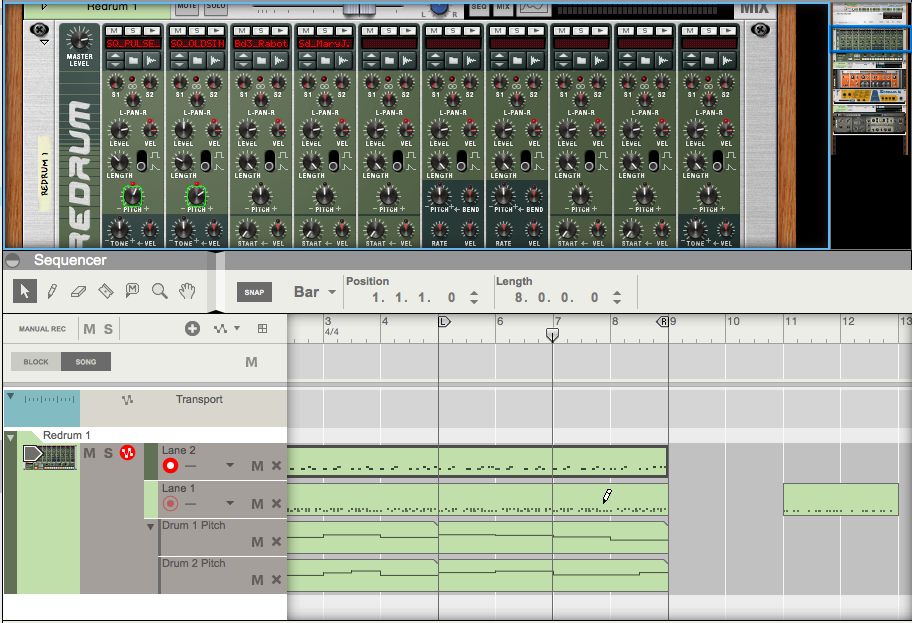The image size is (912, 623).
Task: Switch to BLOCK mode
Action: 36,362
